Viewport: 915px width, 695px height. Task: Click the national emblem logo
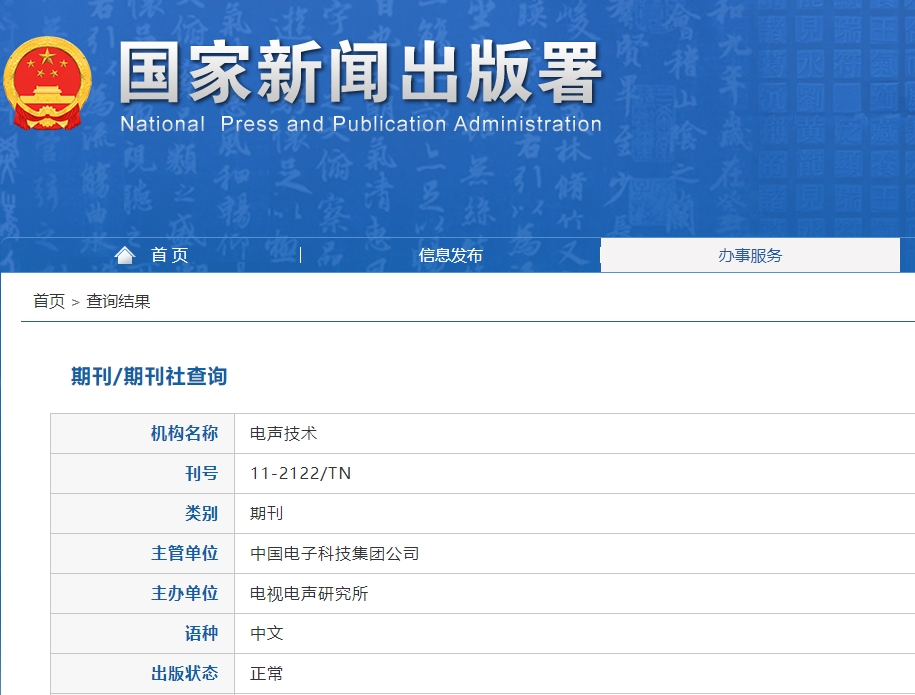(x=47, y=83)
